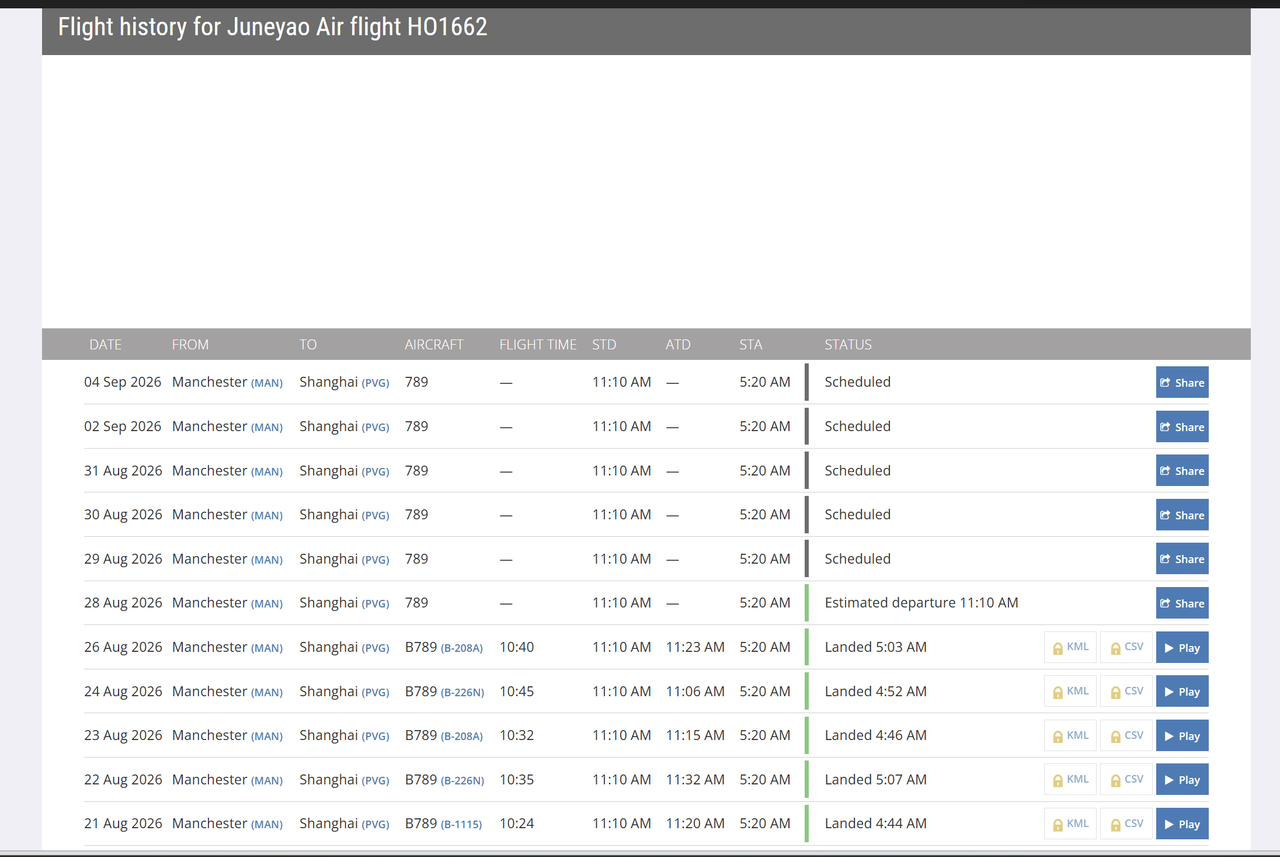Open PVG airport link on 04 Sep row
This screenshot has width=1280, height=857.
[376, 383]
